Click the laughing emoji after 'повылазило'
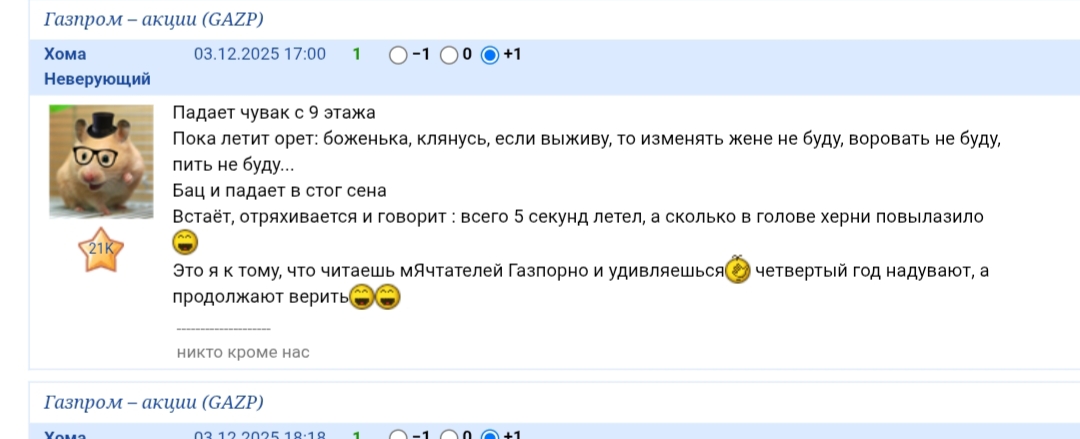The image size is (1080, 439). pos(185,243)
